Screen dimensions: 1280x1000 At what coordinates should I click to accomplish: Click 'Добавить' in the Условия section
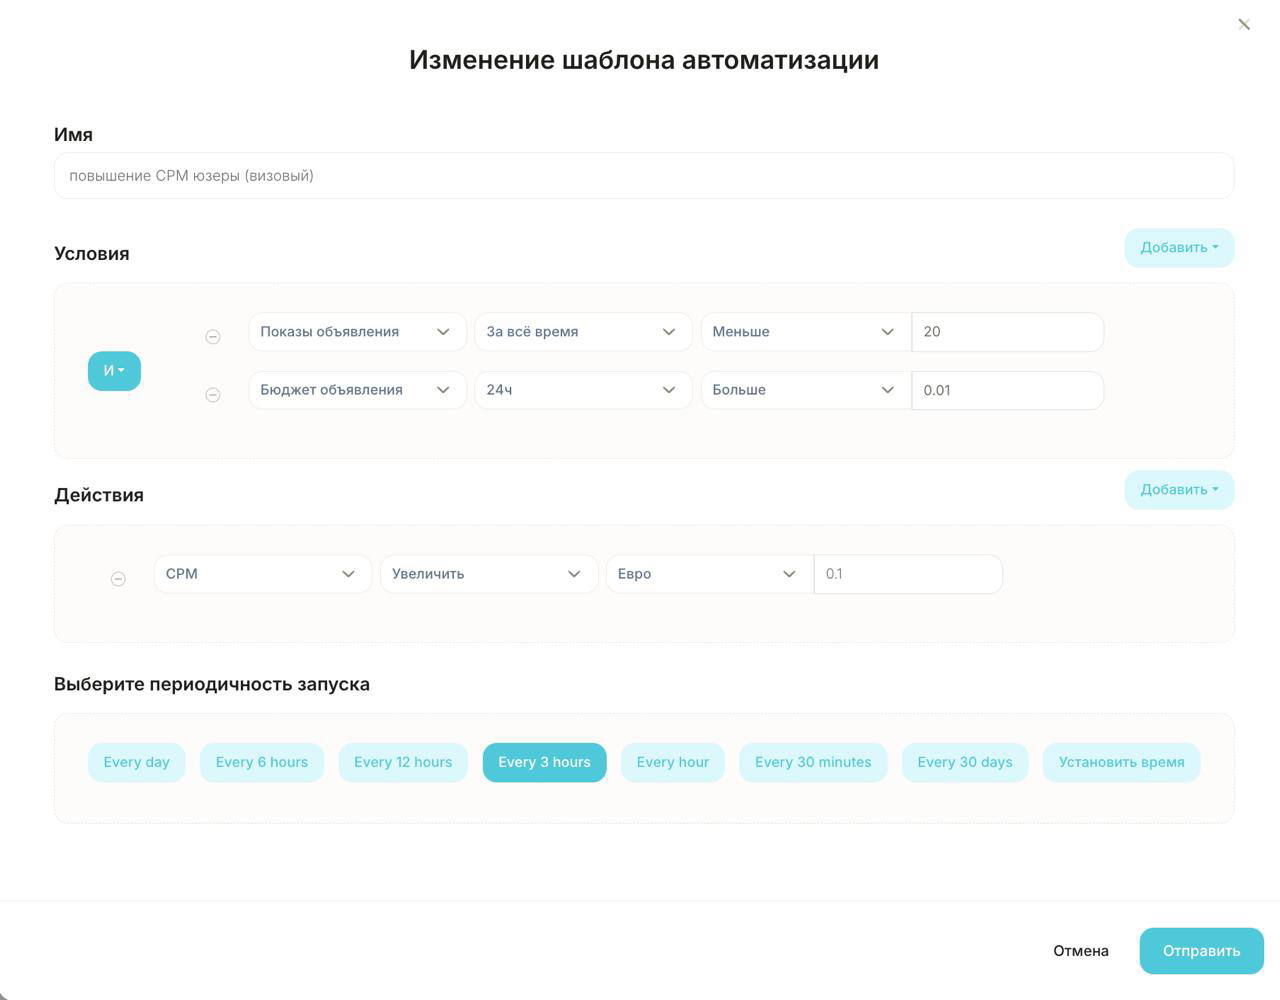pos(1179,248)
